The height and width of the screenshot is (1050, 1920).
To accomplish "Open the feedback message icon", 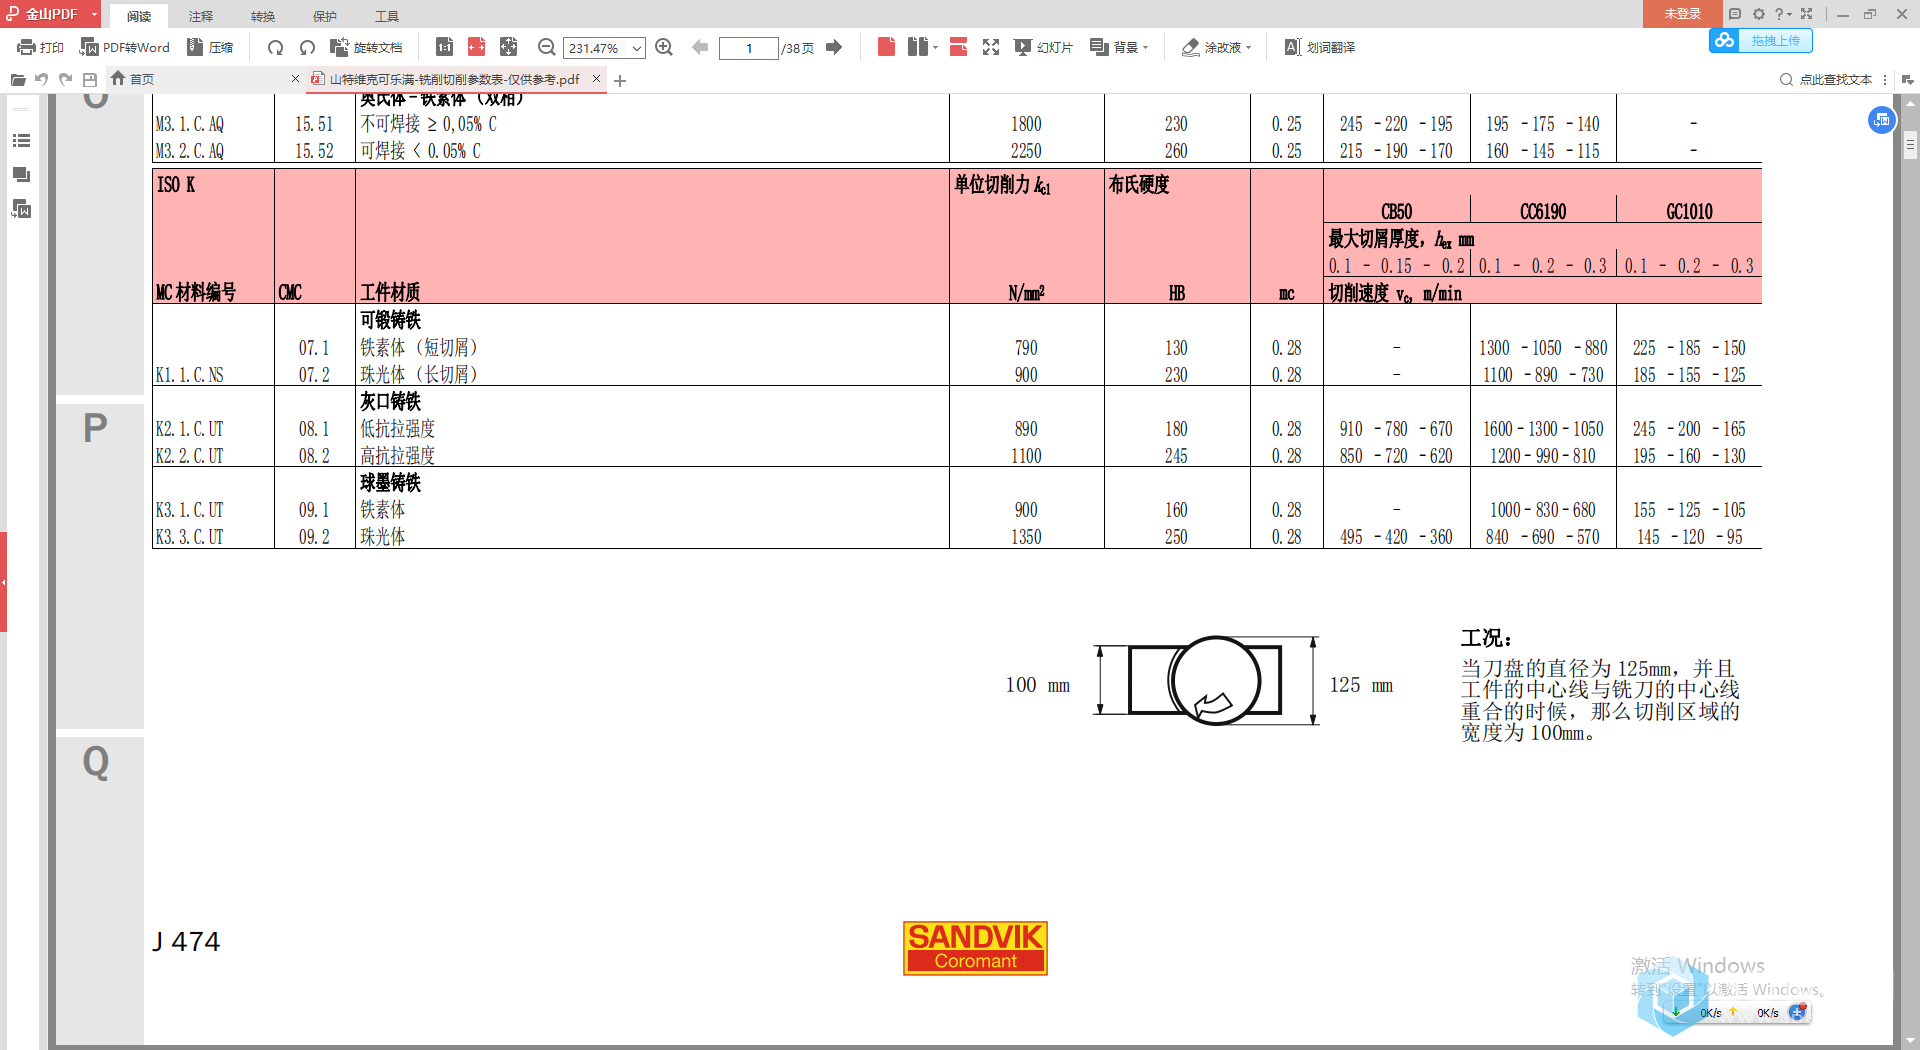I will tap(1735, 14).
